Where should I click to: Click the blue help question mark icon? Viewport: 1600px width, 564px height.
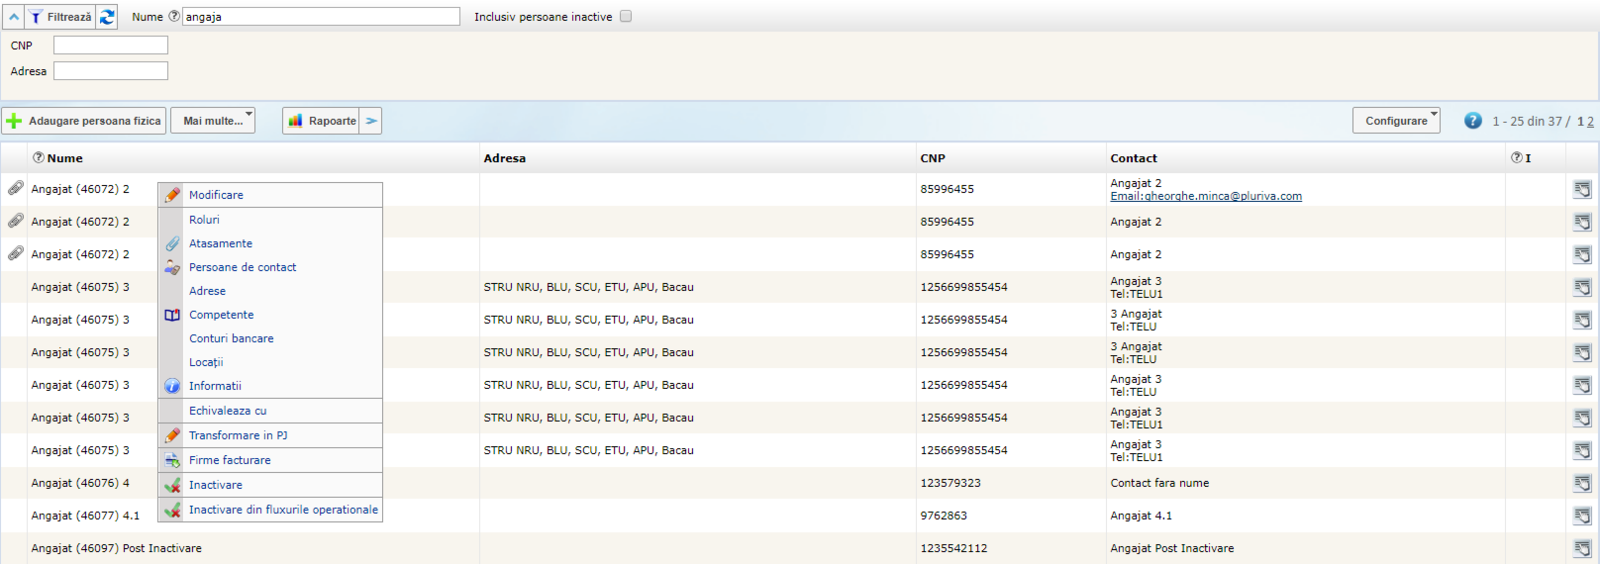(1472, 121)
